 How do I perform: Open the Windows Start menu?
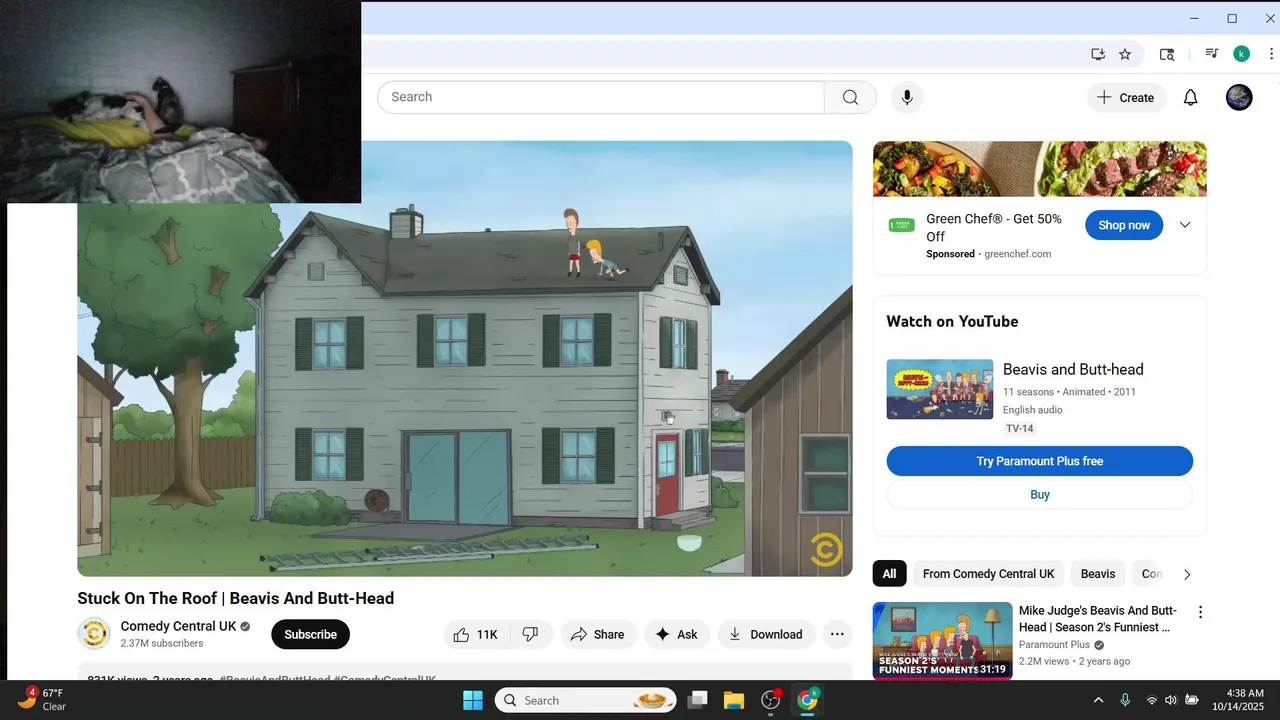point(472,700)
